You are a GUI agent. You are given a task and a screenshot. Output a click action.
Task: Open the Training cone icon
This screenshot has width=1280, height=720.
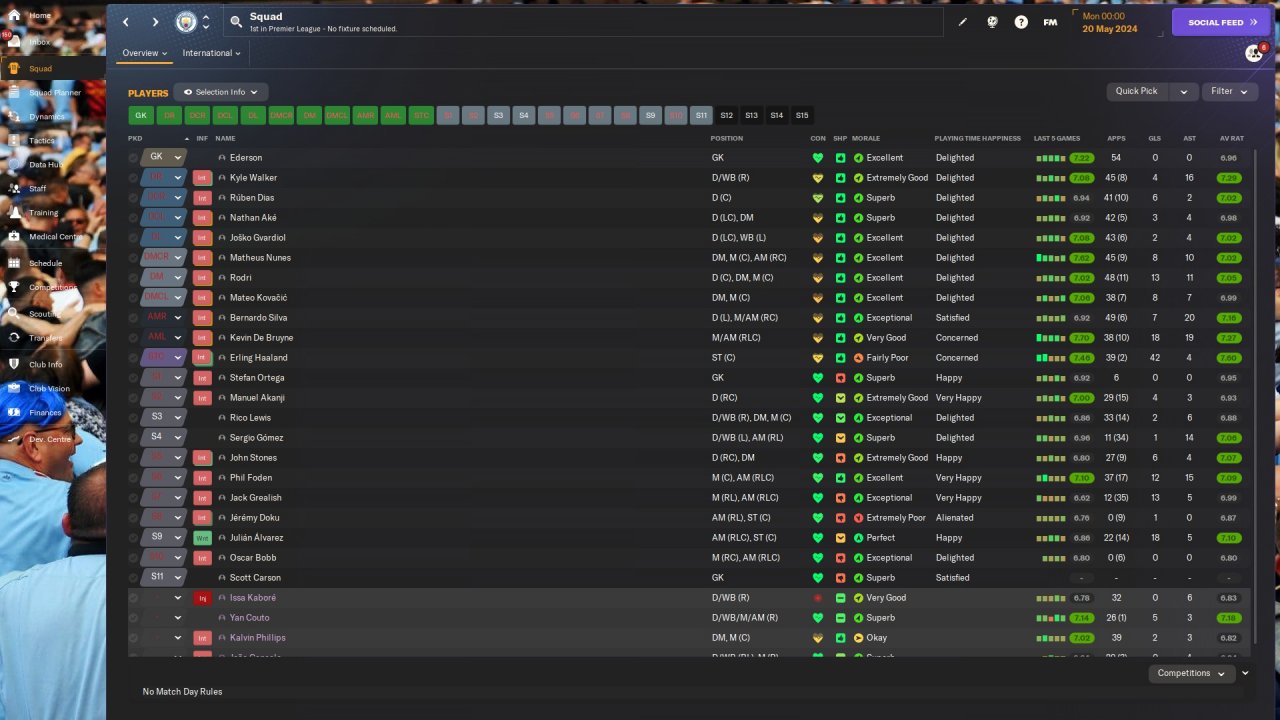pos(15,213)
